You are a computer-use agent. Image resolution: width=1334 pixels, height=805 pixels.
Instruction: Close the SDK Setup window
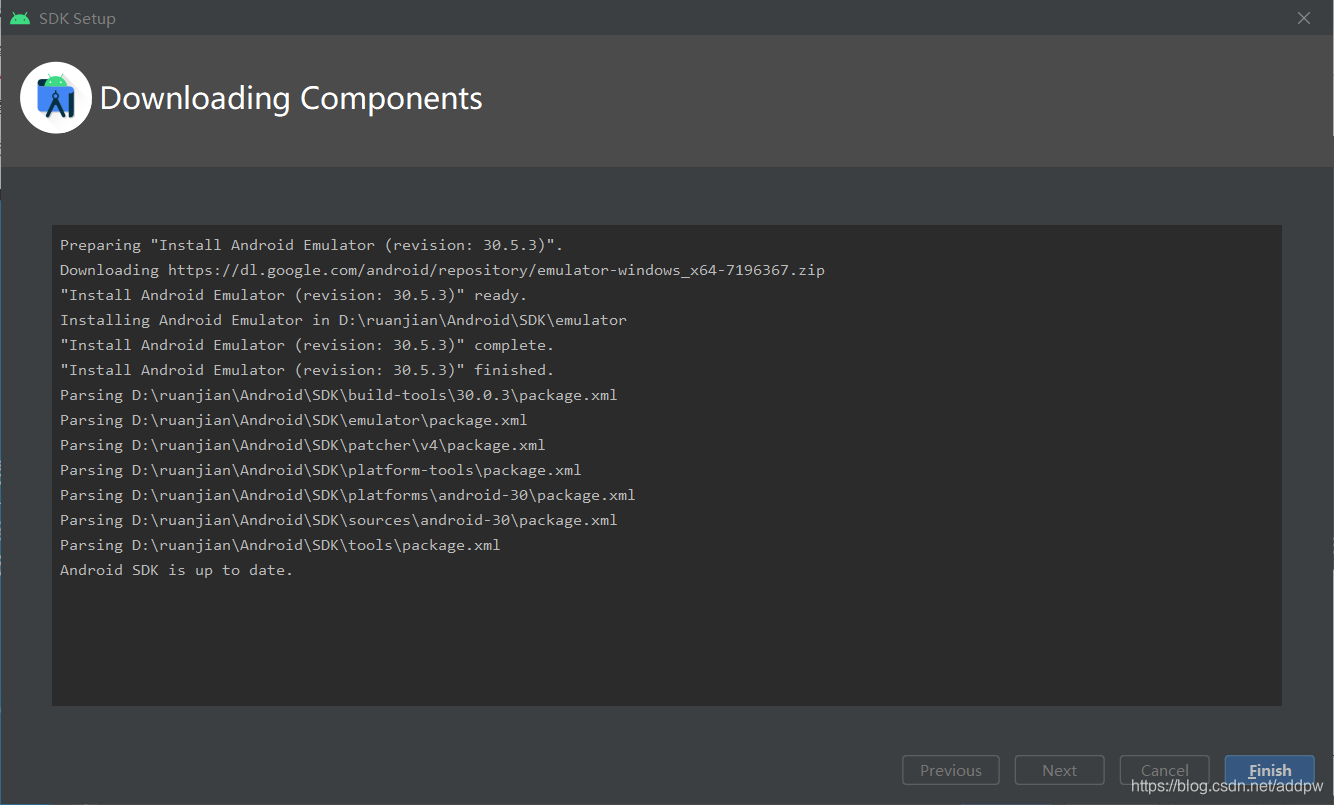point(1303,18)
